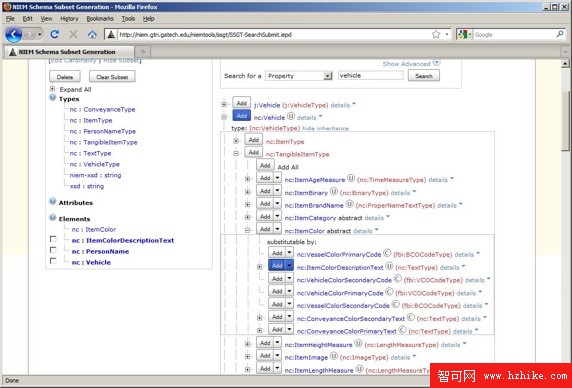The image size is (572, 388).
Task: Click the Show Advanced link
Action: tap(406, 63)
